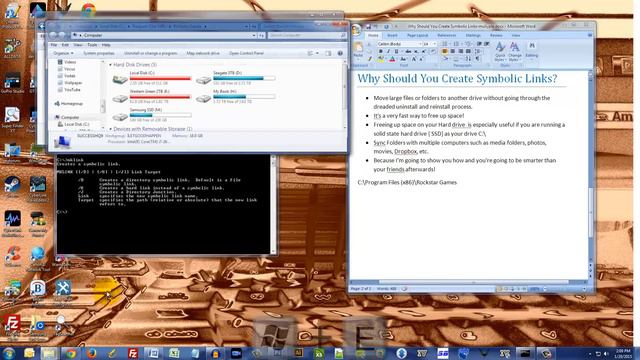Screen dimensions: 640x360
Task: Click the Numbering list icon in Word
Action: click(x=456, y=44)
